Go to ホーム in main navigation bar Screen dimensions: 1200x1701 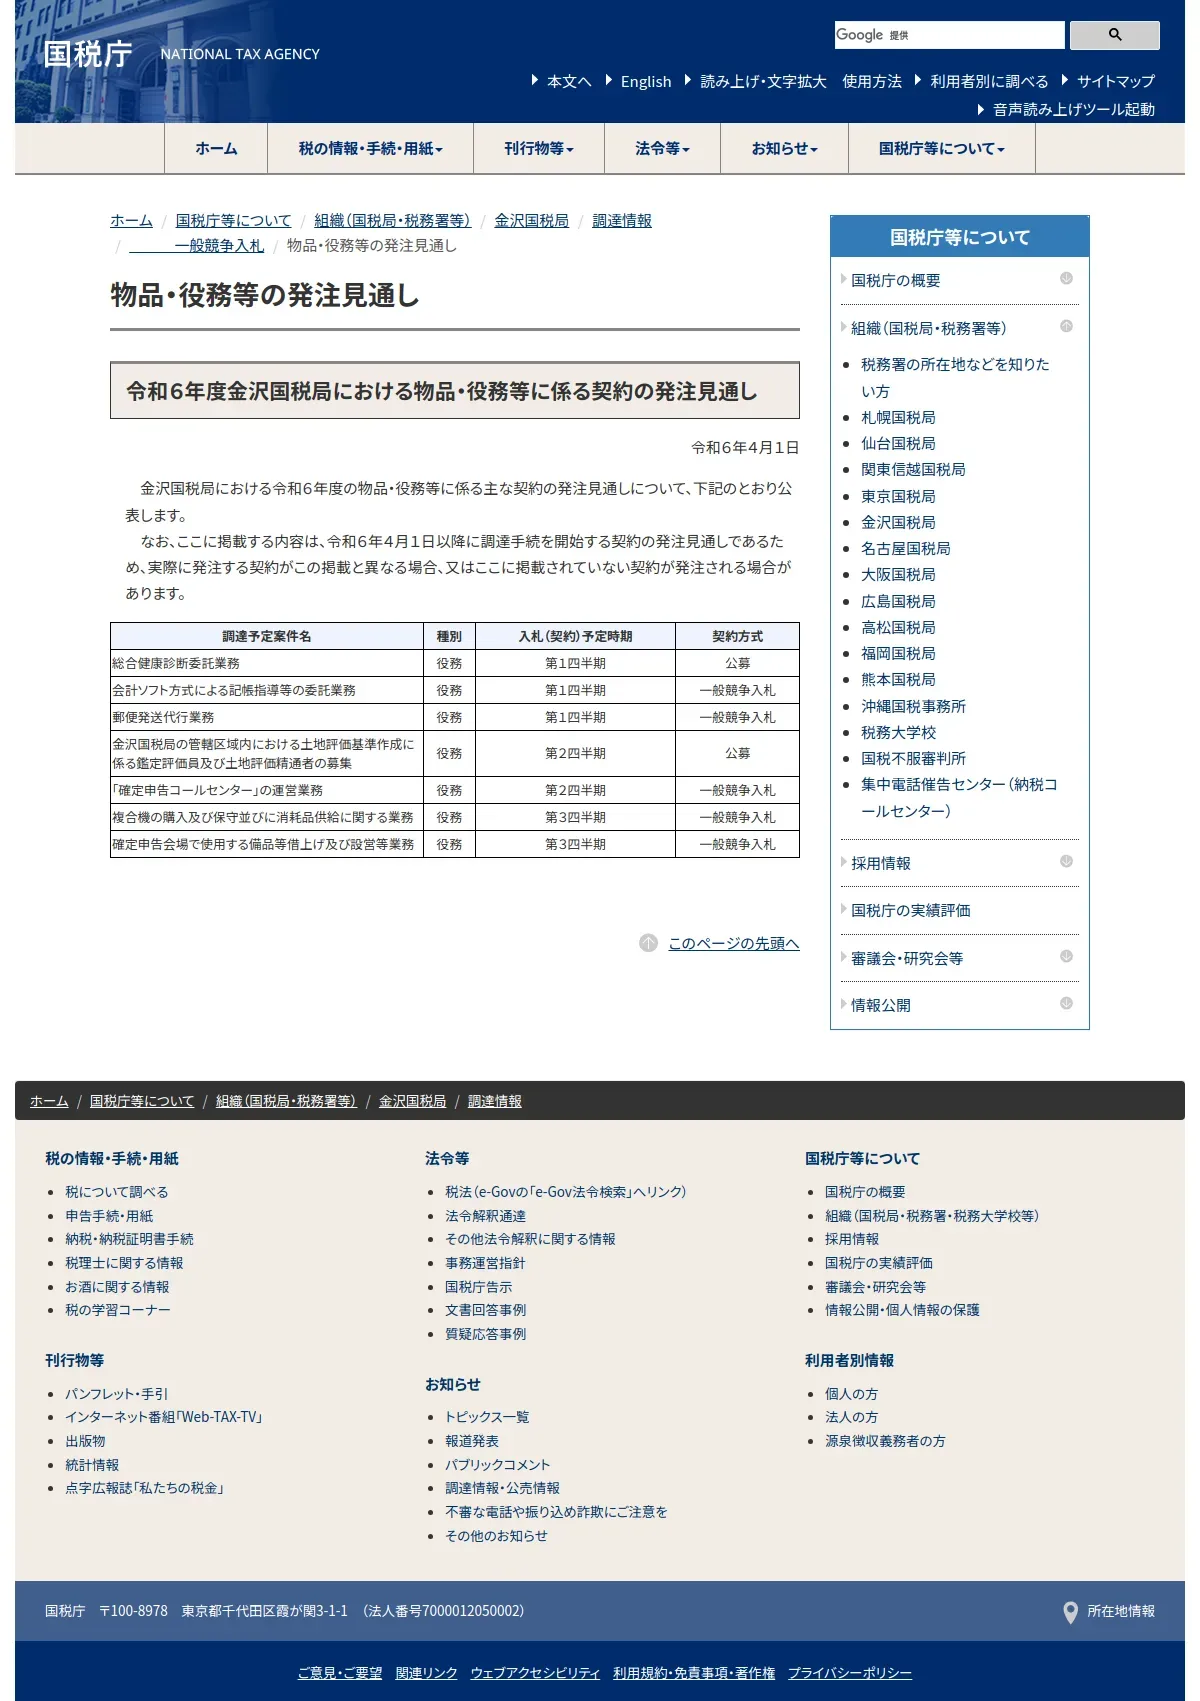pos(216,148)
